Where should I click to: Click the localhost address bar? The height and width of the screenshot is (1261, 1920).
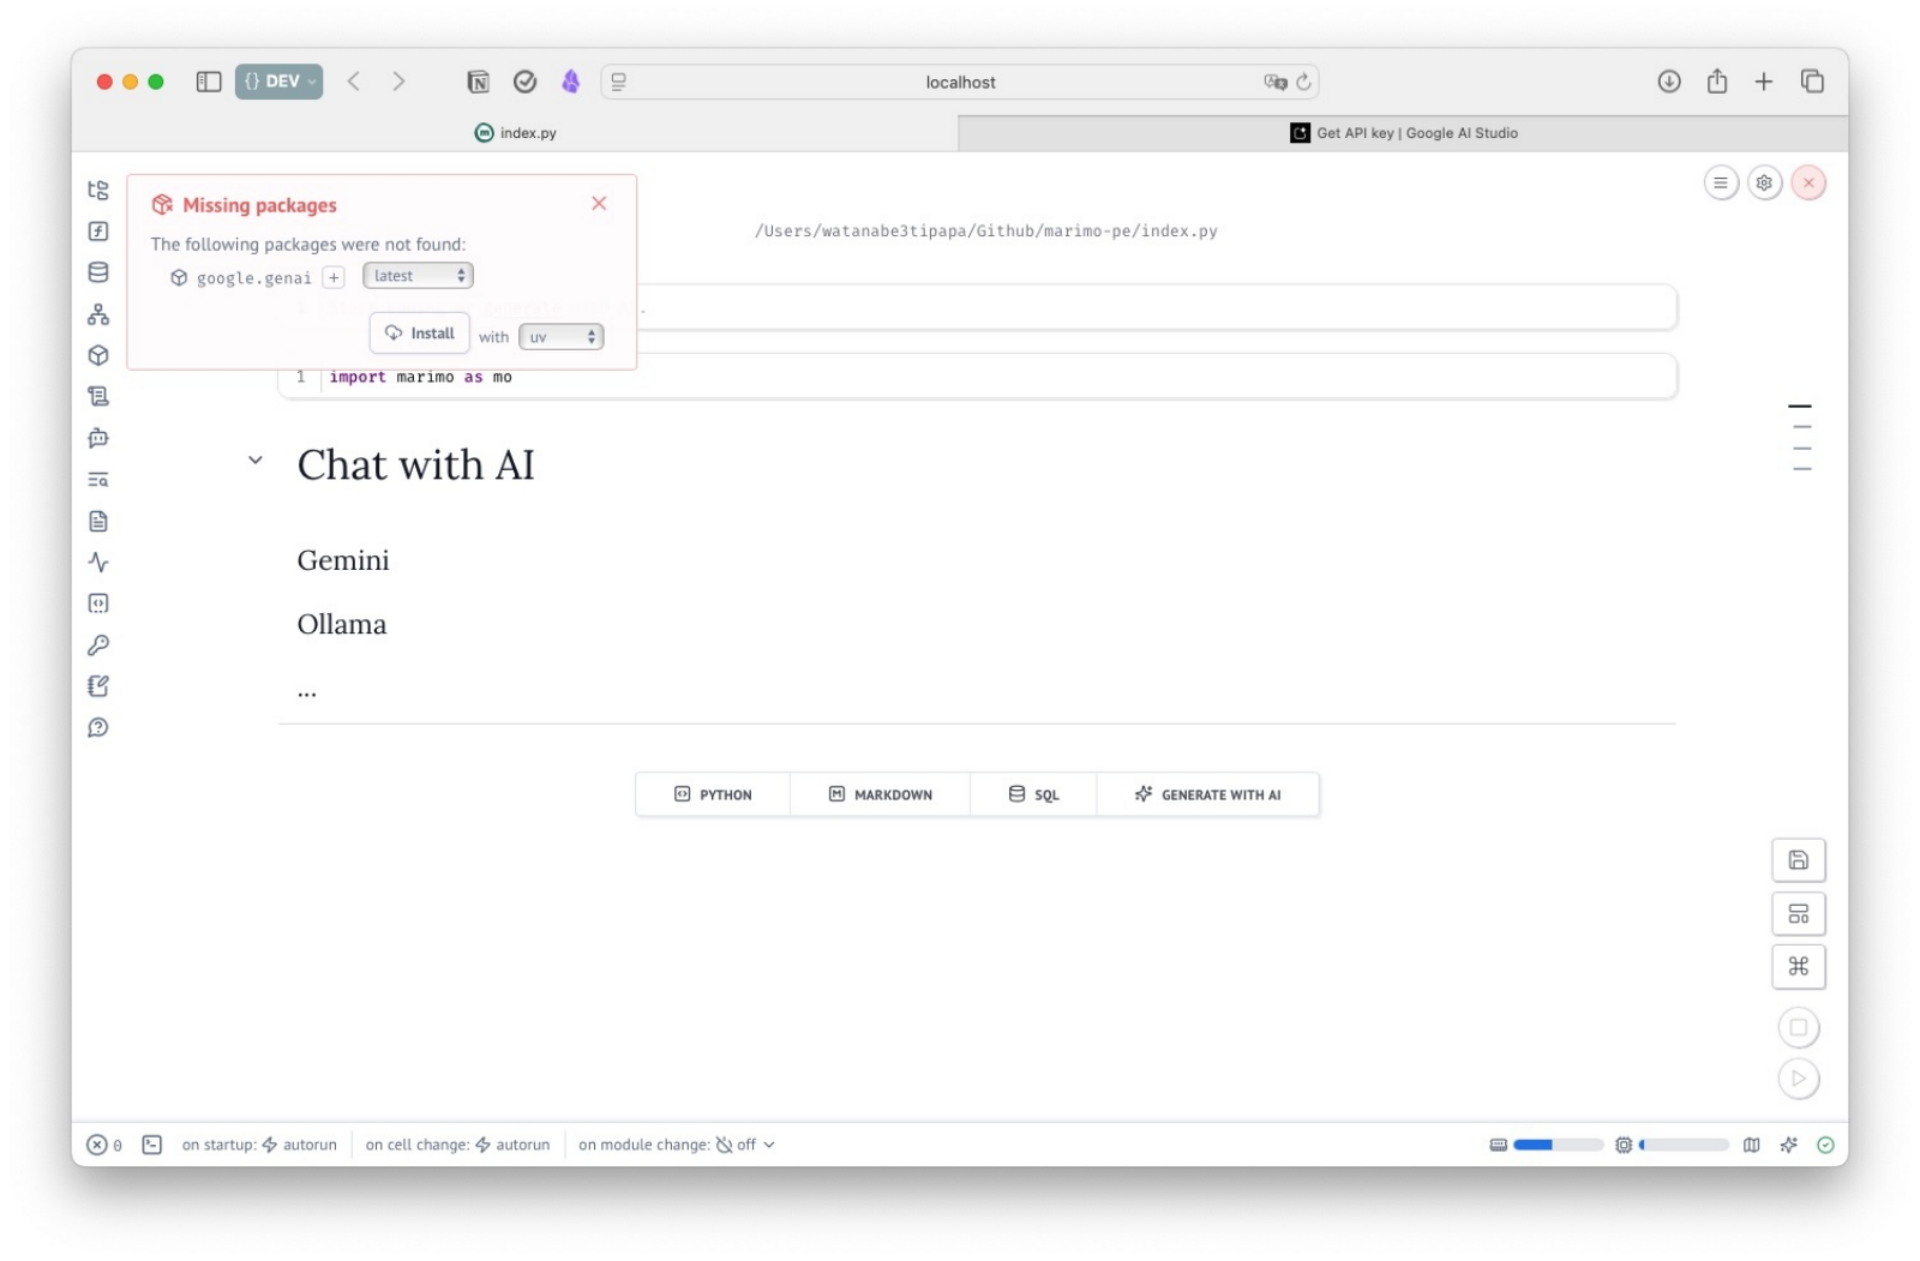coord(959,82)
